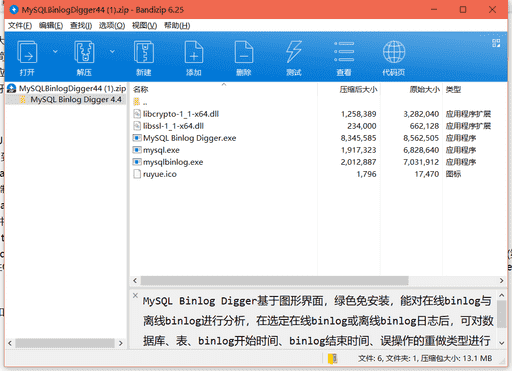512x371 pixels.
Task: Click the 3,282,040 original size cell
Action: [x=421, y=114]
